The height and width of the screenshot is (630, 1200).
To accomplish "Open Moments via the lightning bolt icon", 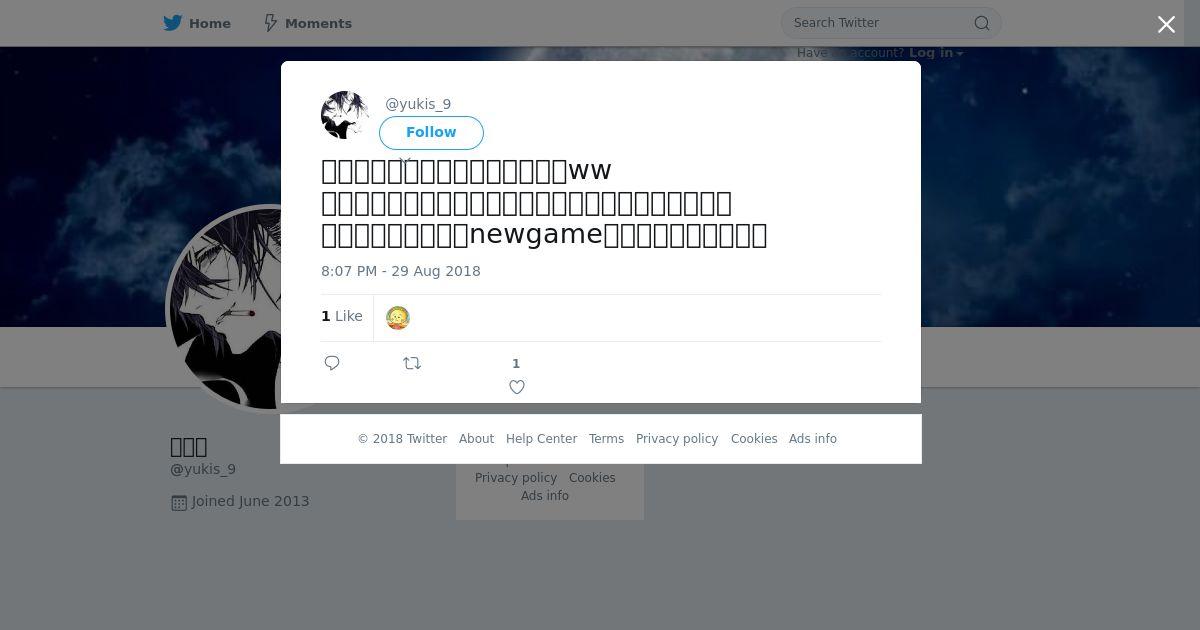I will (270, 23).
